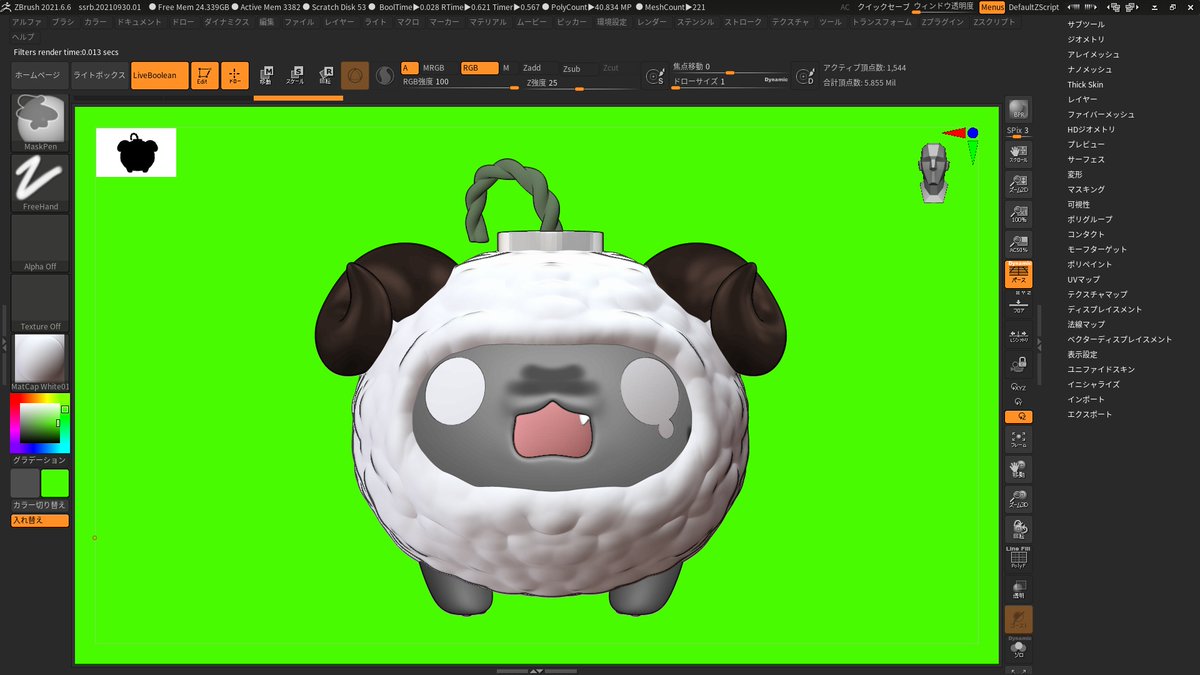Screen dimensions: 1200x675
Task: Open the MaskPen brush selector
Action: coord(40,122)
